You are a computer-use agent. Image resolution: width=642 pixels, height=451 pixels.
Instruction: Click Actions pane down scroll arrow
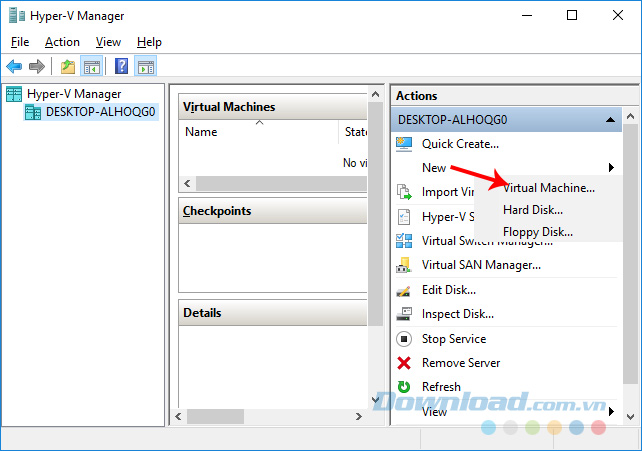(x=631, y=417)
